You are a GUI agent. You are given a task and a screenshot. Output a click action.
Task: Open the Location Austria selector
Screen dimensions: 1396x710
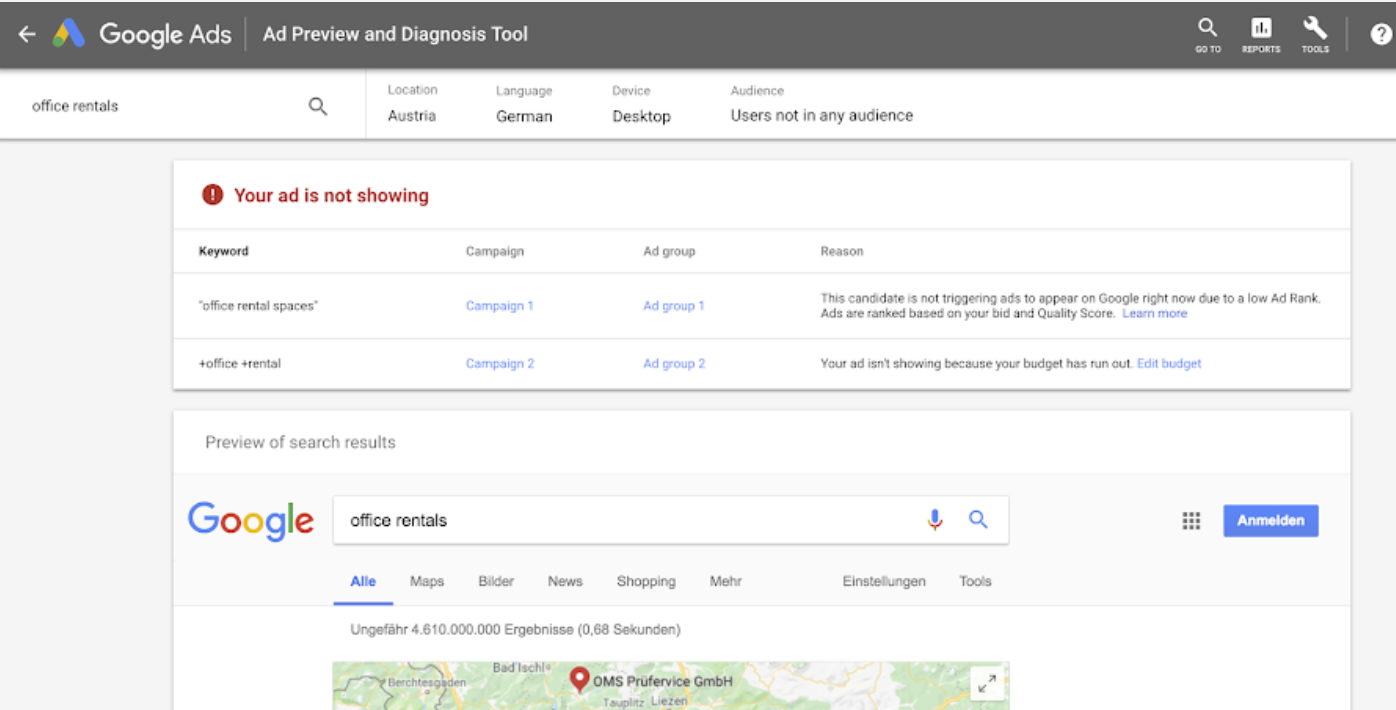tap(412, 104)
